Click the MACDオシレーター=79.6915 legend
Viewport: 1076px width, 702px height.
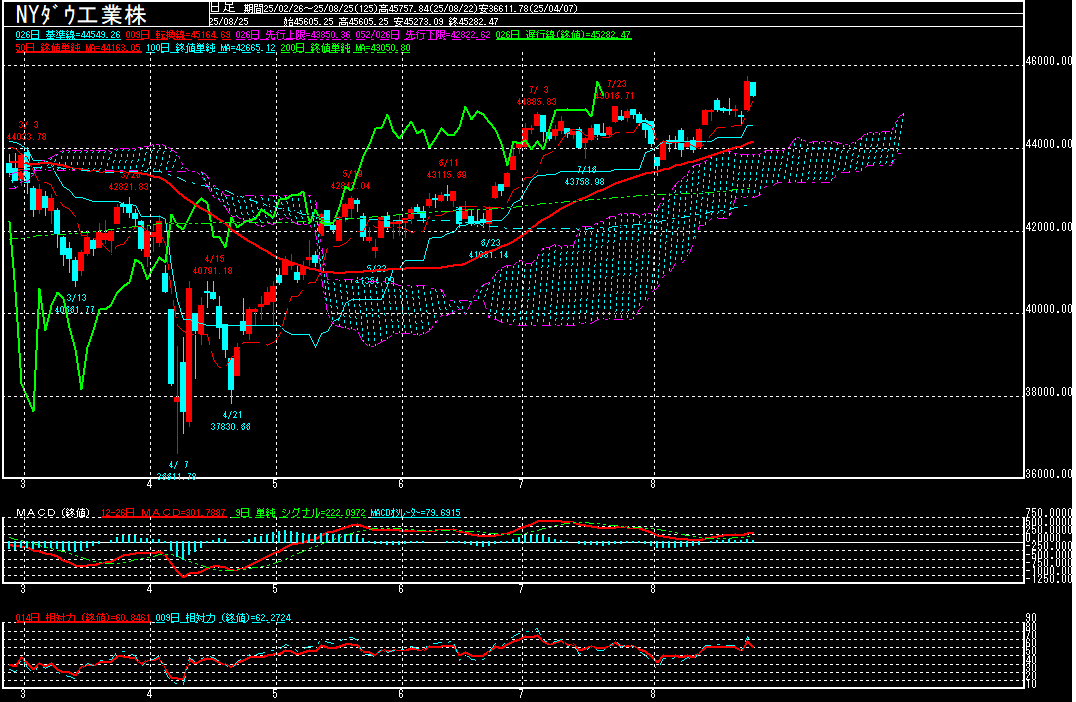click(x=415, y=513)
